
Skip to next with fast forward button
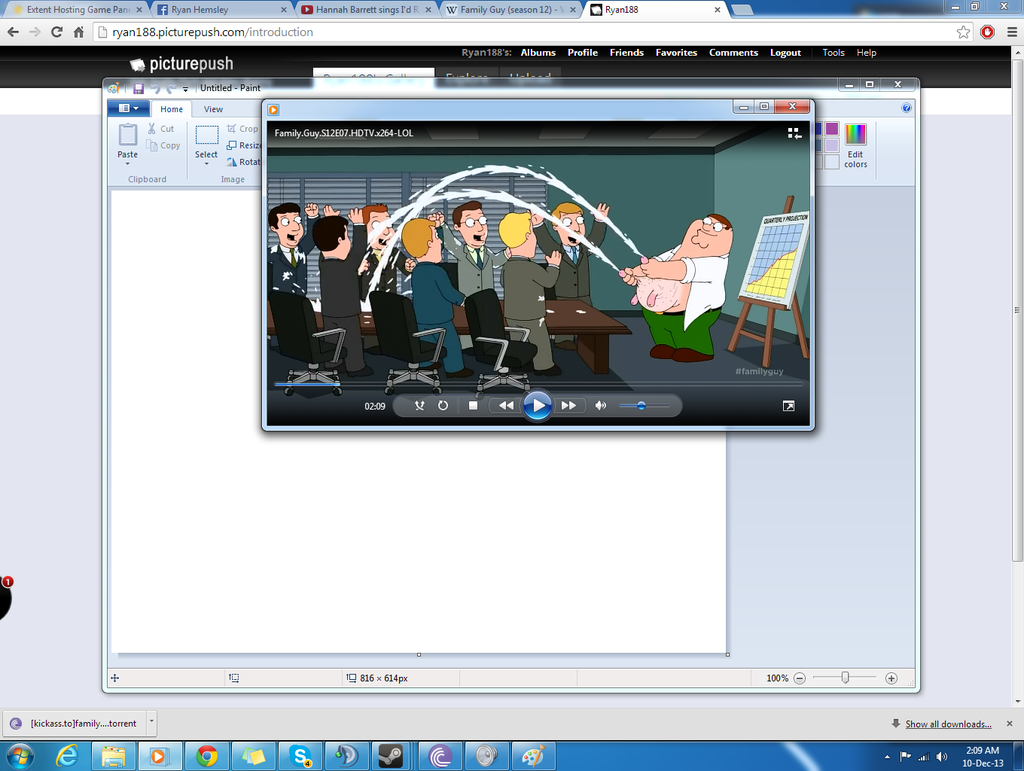pyautogui.click(x=569, y=405)
